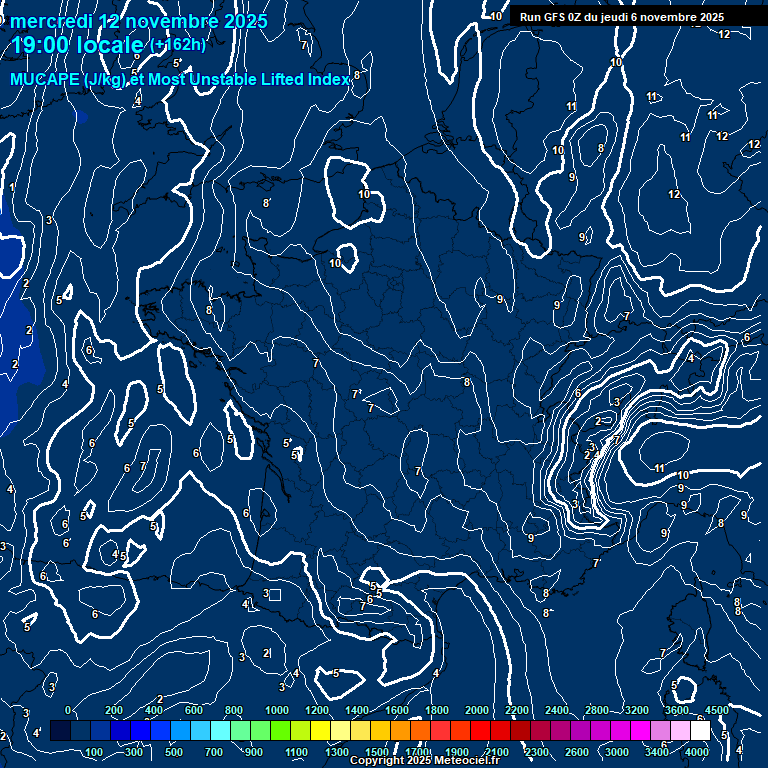Click the "2300" label below the color scale

click(x=537, y=752)
